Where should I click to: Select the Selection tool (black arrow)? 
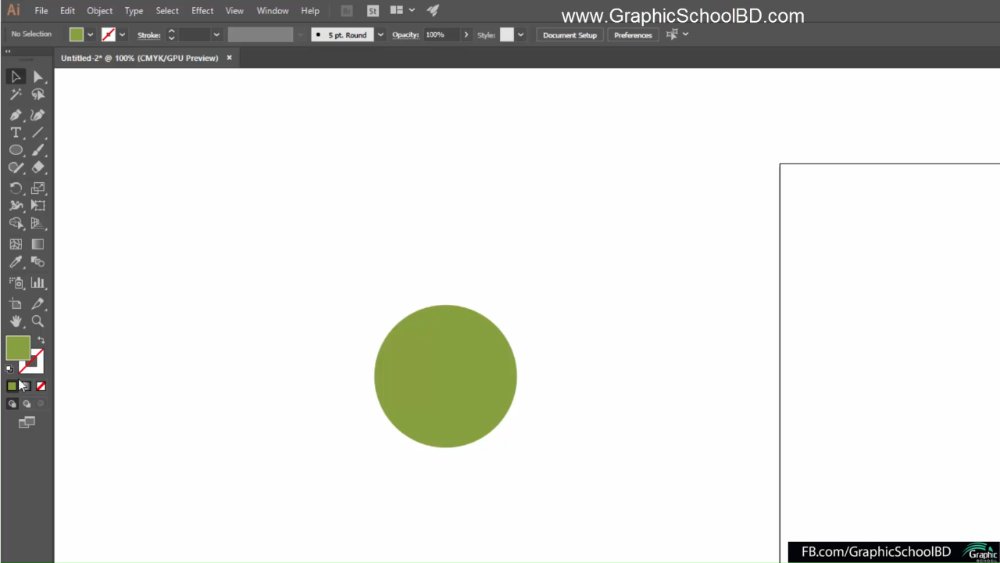pyautogui.click(x=16, y=77)
